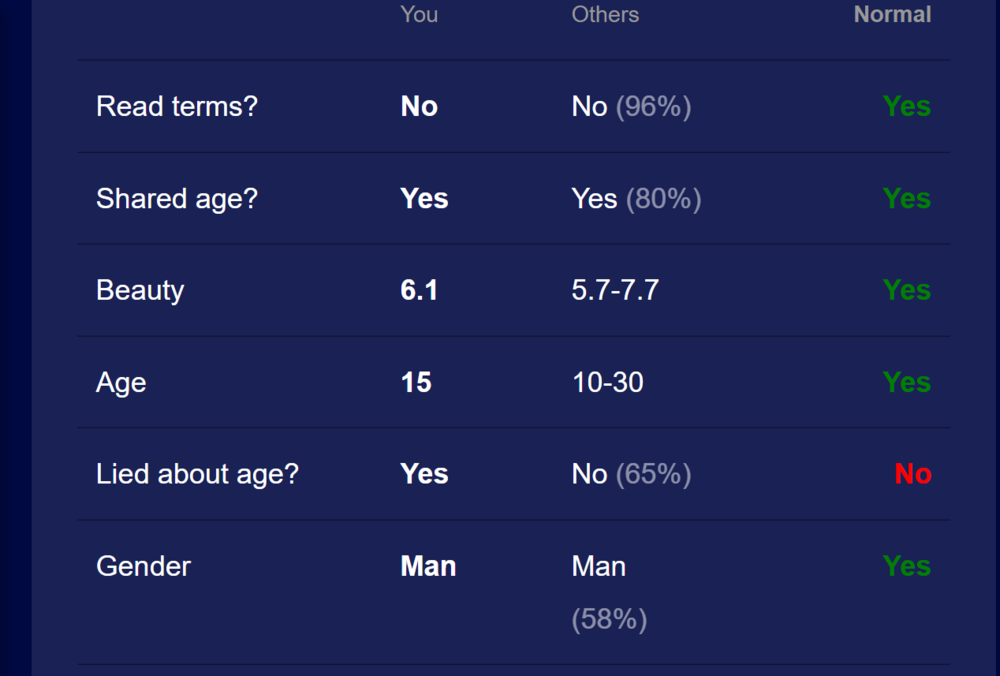
Task: Select the 'Man' value under You
Action: tap(428, 566)
